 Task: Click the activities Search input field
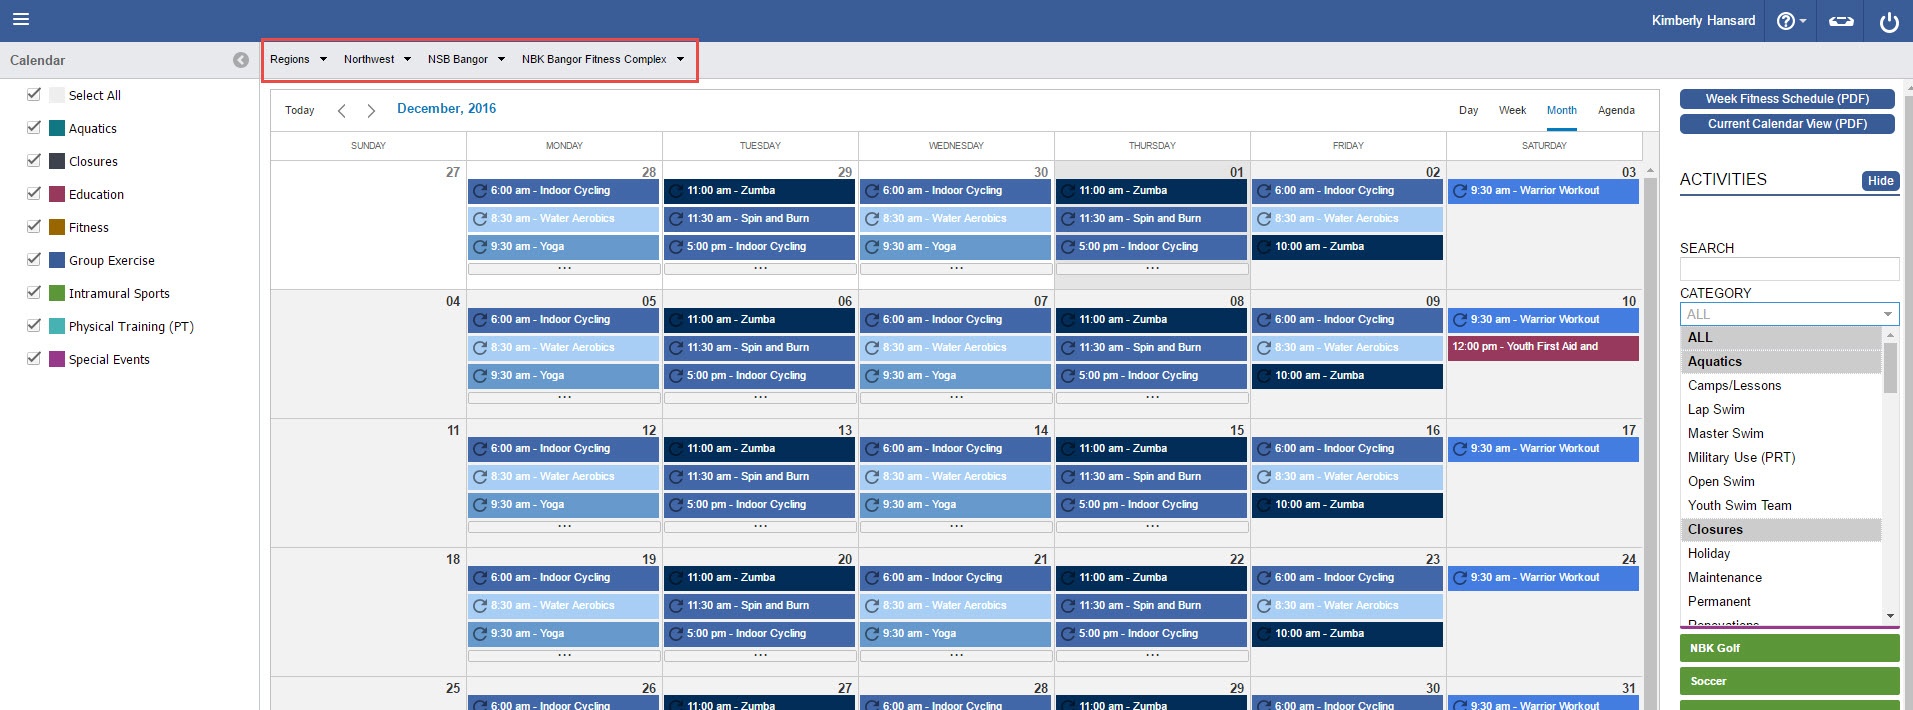coord(1788,269)
